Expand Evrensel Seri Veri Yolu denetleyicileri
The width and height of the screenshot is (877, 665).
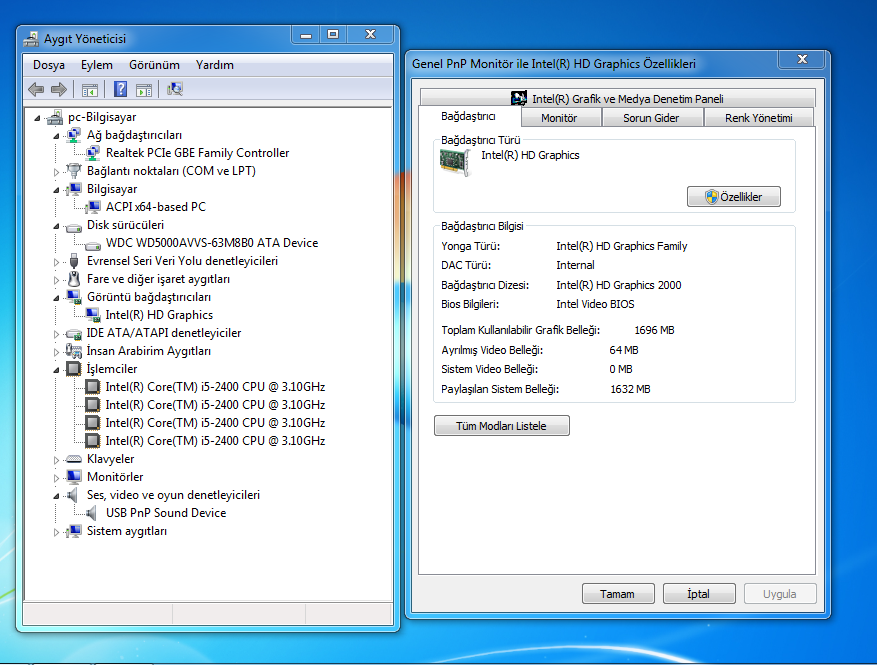(x=56, y=262)
